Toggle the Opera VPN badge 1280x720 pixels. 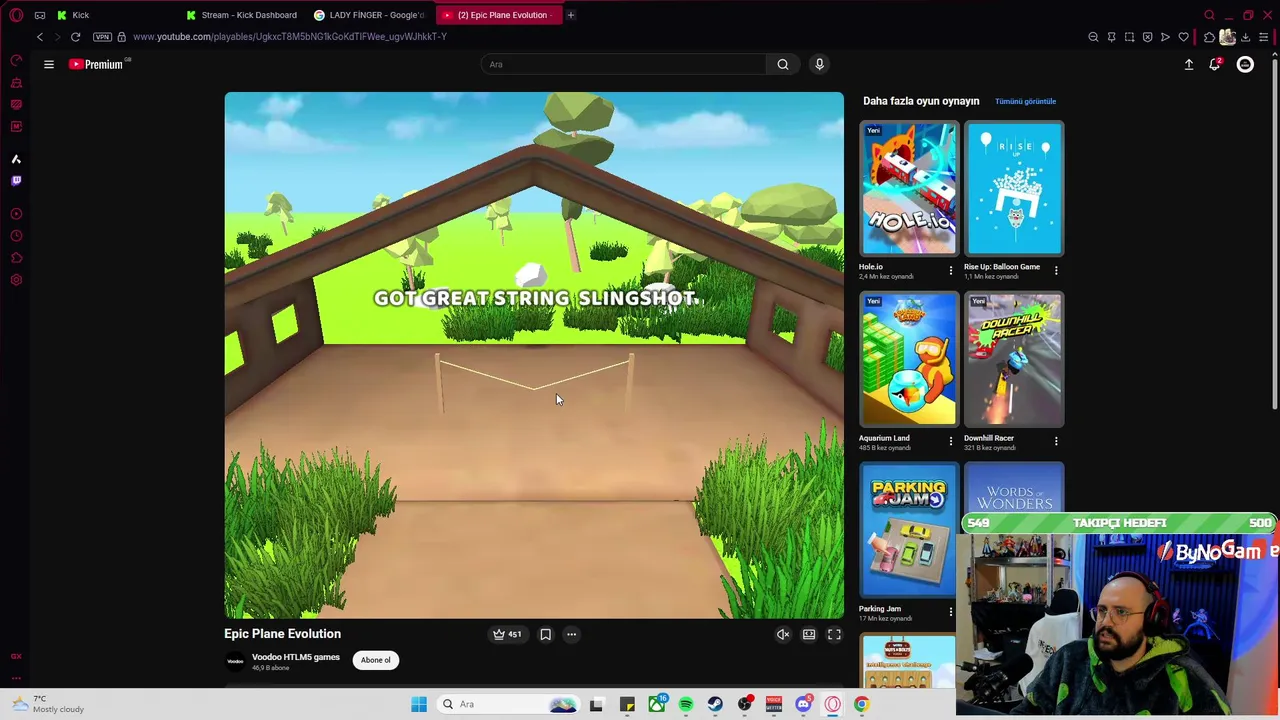(x=102, y=37)
